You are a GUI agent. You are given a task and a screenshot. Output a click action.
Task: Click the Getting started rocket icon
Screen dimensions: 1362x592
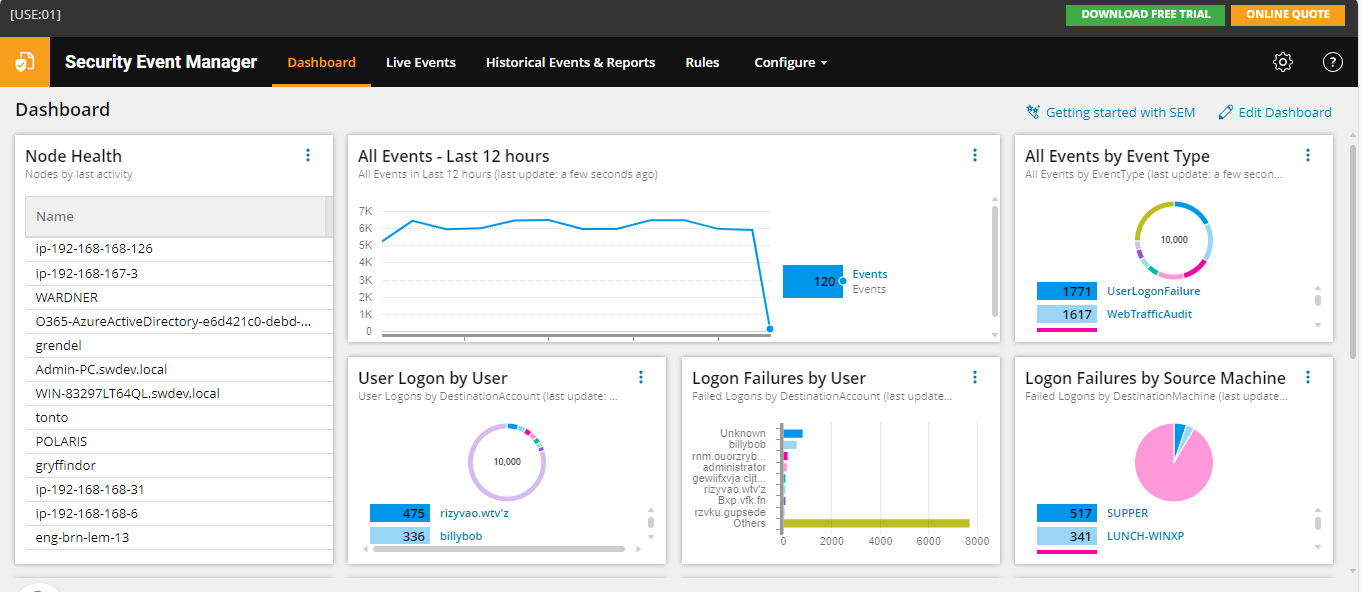coord(1033,112)
